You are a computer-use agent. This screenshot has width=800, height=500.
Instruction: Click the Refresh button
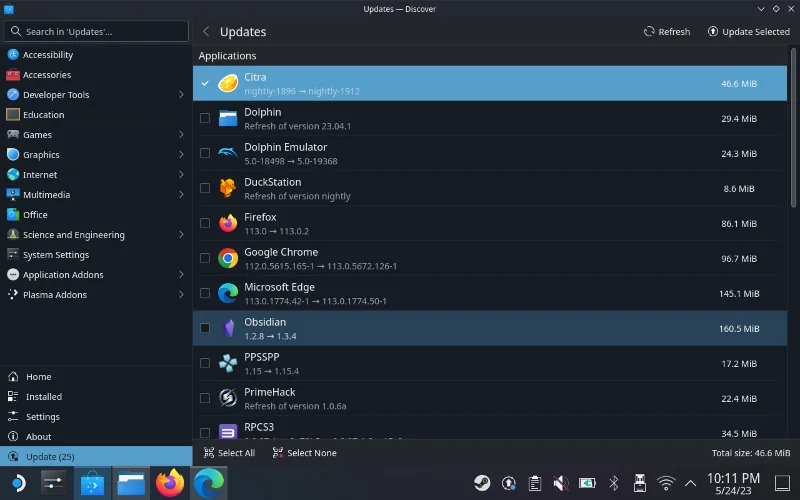(x=667, y=32)
